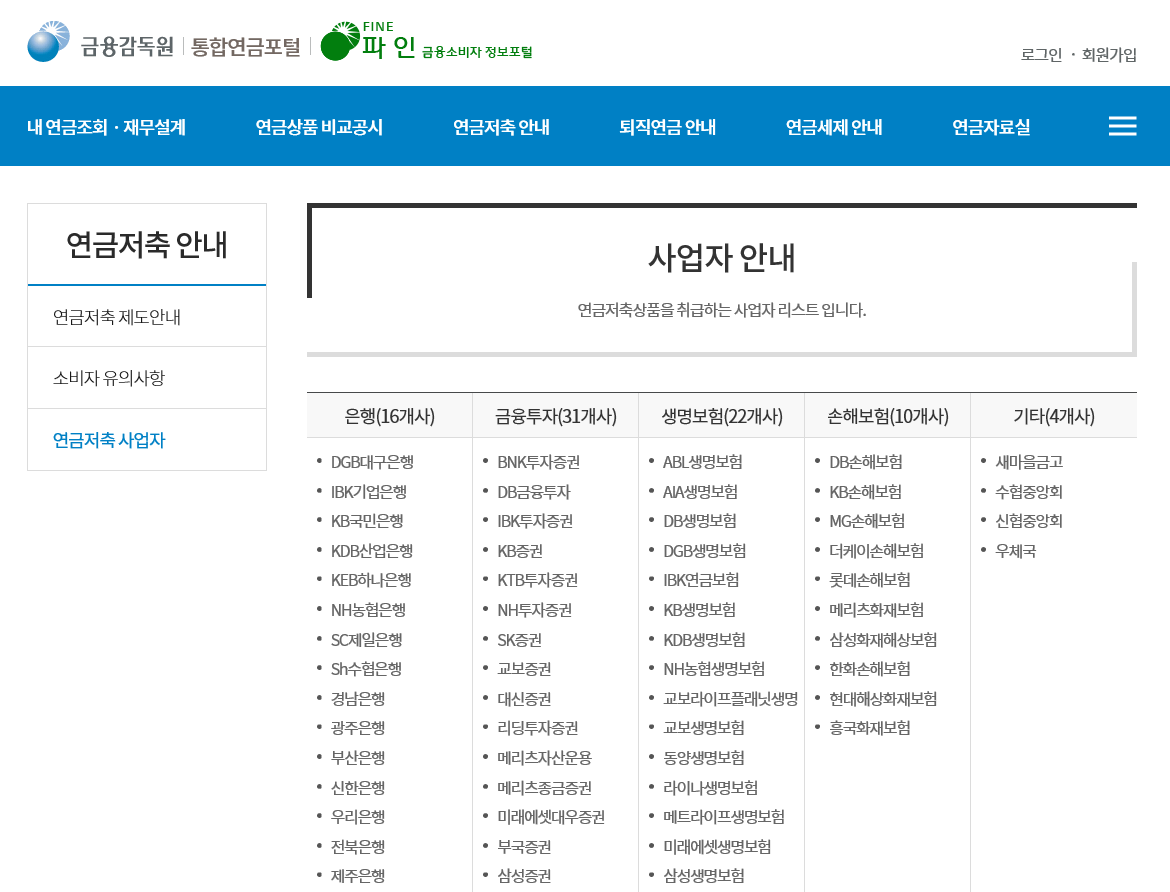
Task: Click IBK투자증권 entry
Action: 535,521
